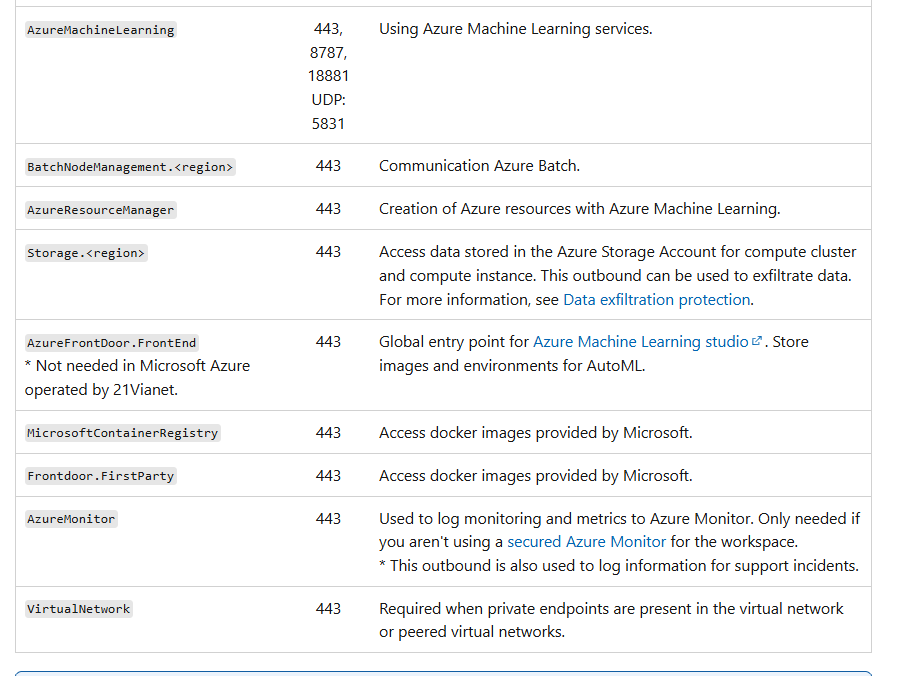Click the external-link icon after Azure Machine Learning studio
This screenshot has height=676, width=918.
click(x=756, y=341)
